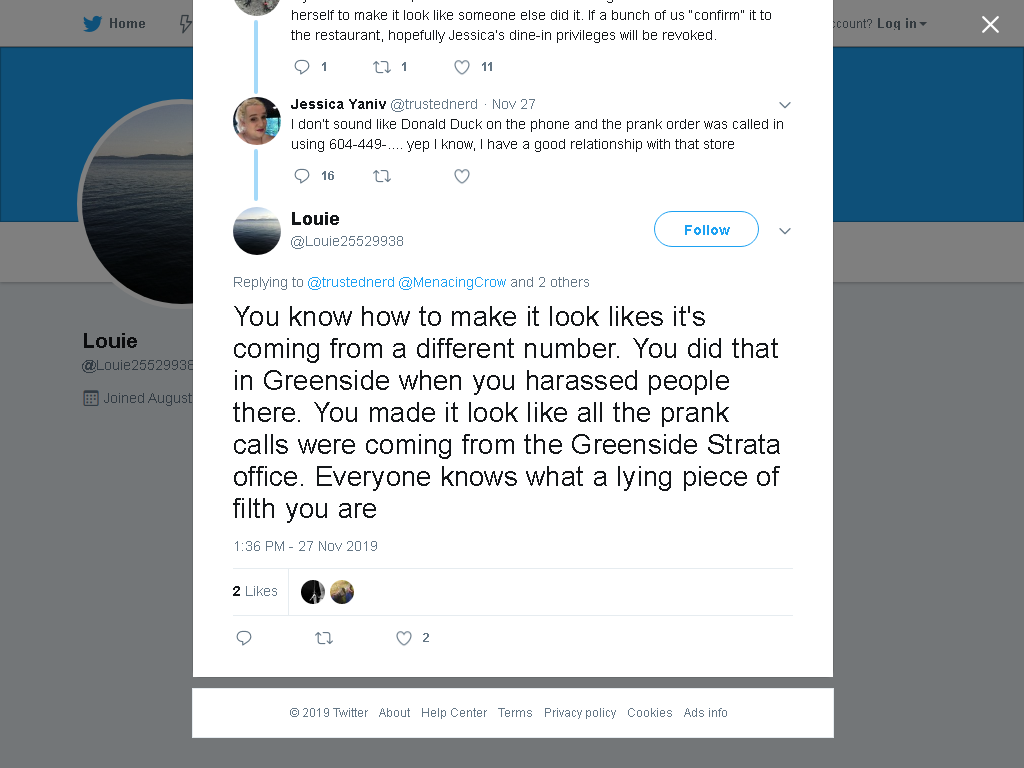Retweet Jessica Yaniv's tweet
1024x768 pixels.
[382, 176]
